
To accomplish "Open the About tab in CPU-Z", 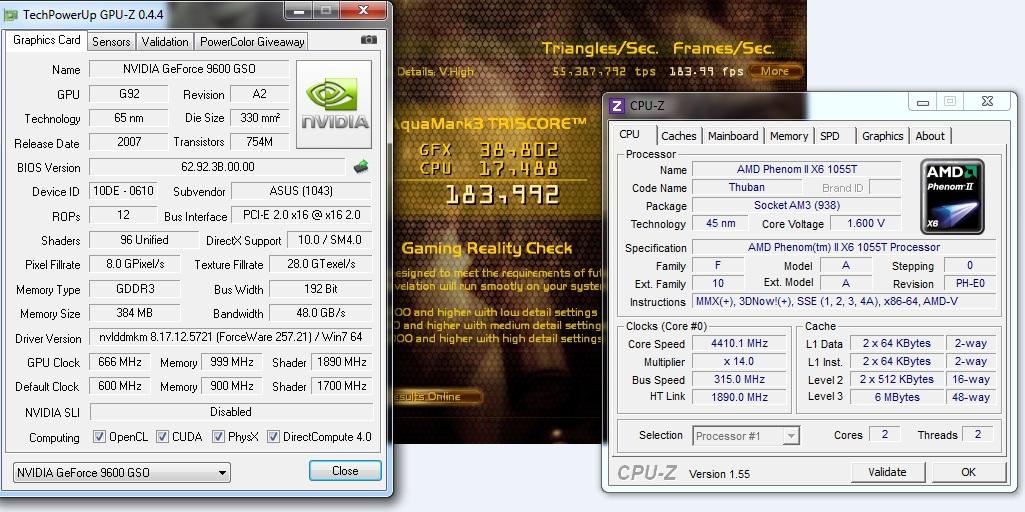I will (x=930, y=136).
